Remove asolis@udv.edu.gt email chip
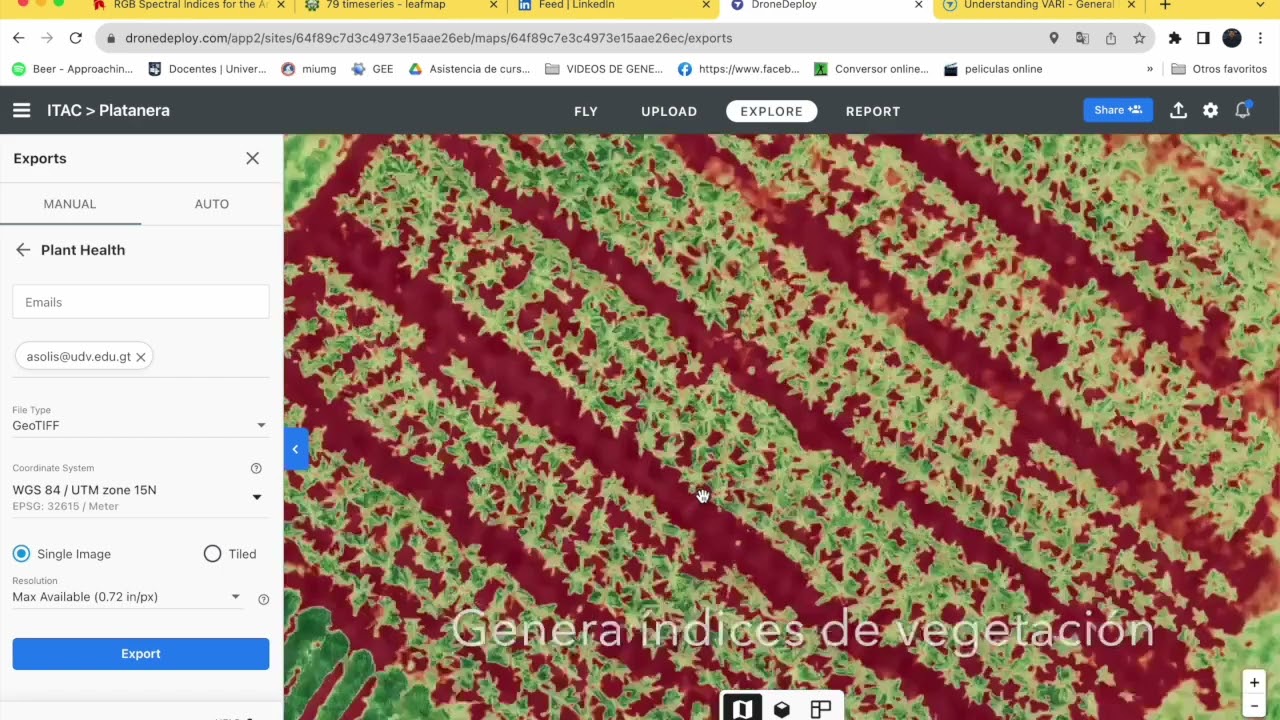This screenshot has height=720, width=1280. click(x=141, y=357)
